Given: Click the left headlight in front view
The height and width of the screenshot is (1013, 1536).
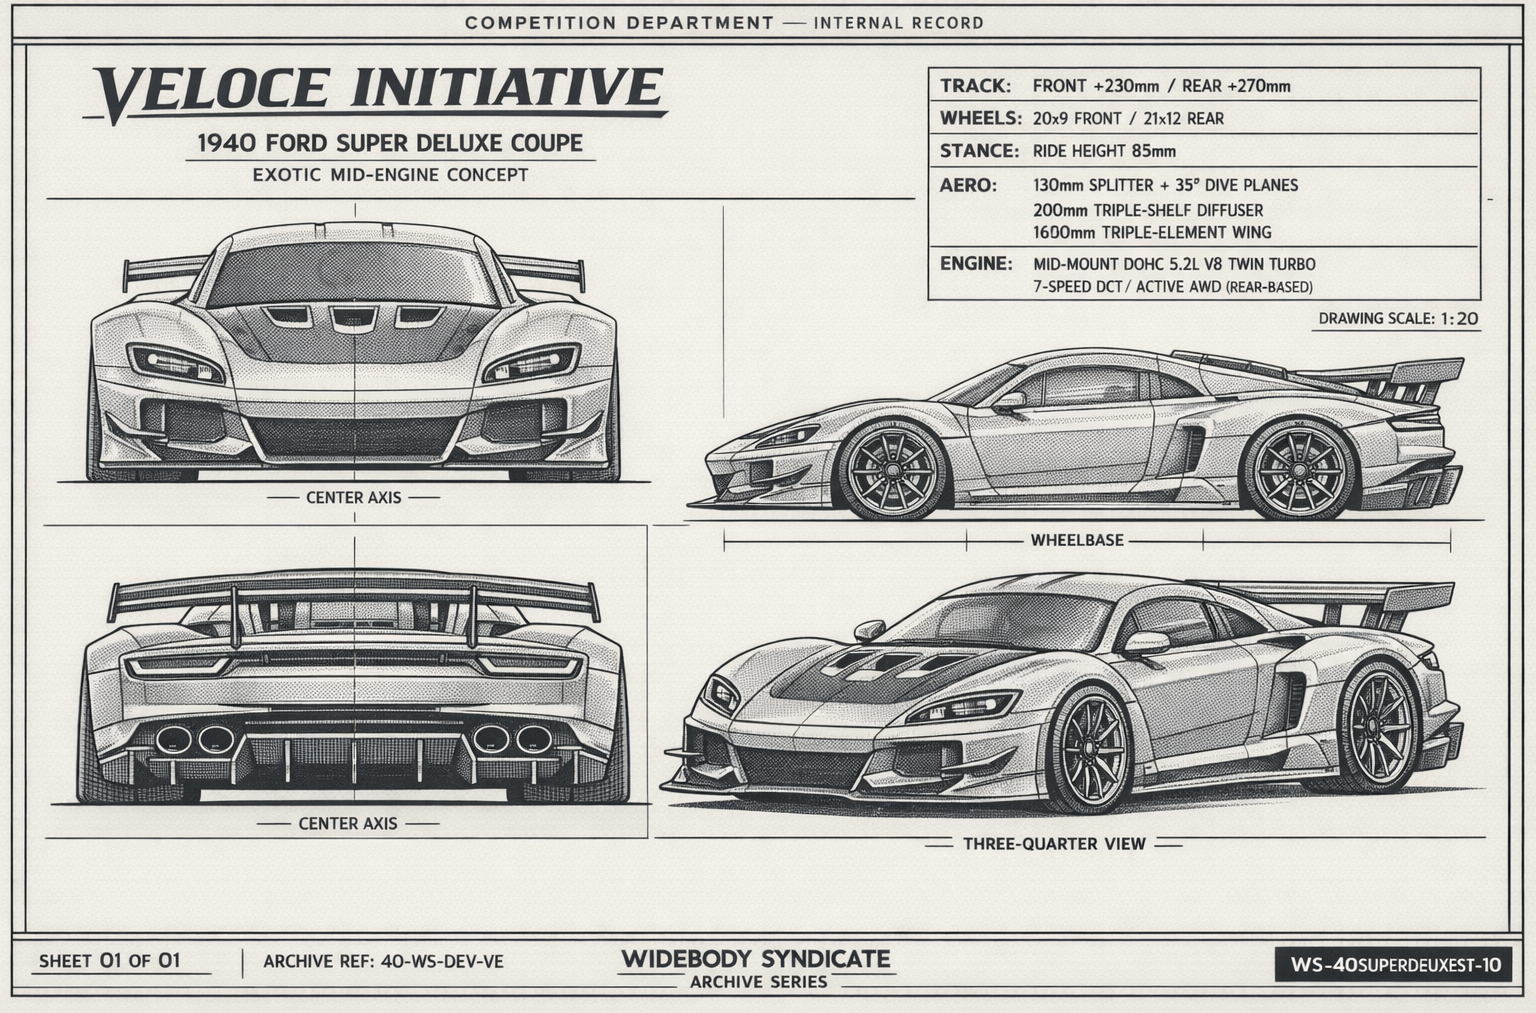Looking at the screenshot, I should pyautogui.click(x=176, y=363).
